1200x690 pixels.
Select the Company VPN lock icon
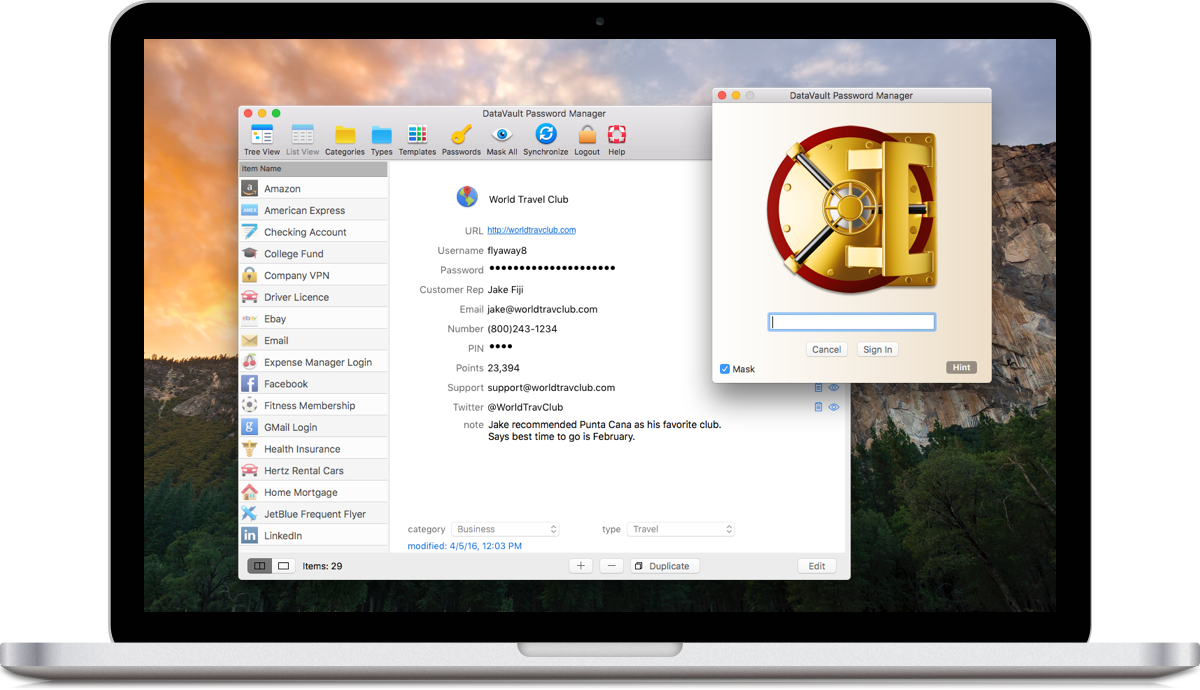pyautogui.click(x=249, y=275)
